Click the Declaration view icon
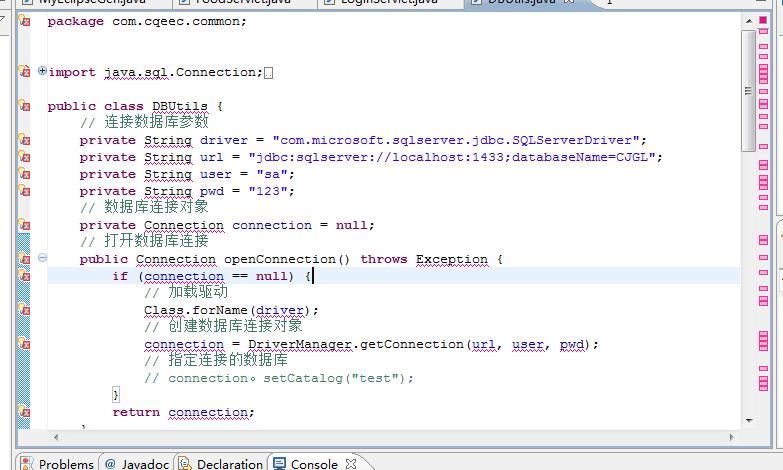Screen dimensions: 783x470 point(185,464)
